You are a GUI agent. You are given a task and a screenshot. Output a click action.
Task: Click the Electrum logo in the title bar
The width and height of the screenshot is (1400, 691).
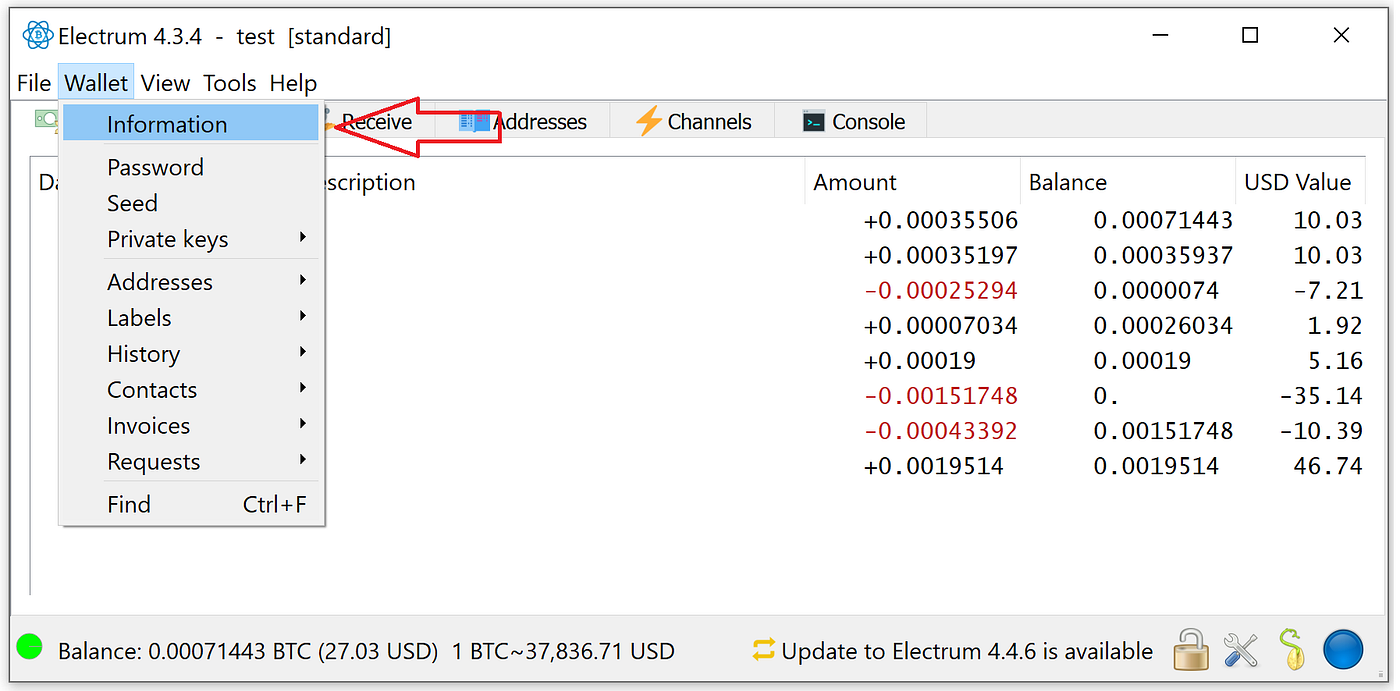pos(37,36)
